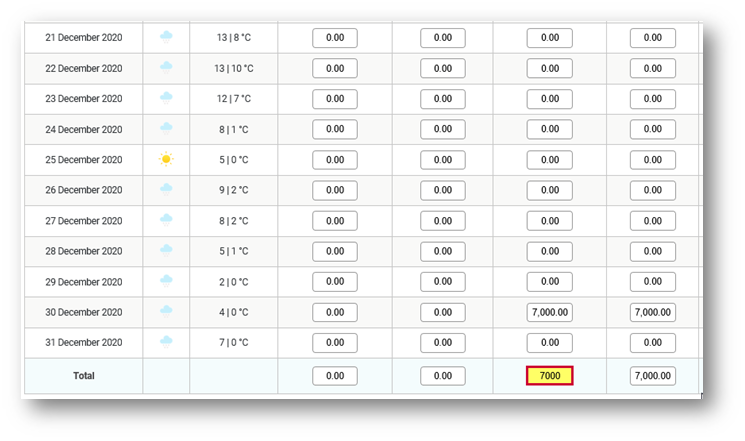Screen dimensions: 745x441
Task: Click the 7,000.00 field in the Total row
Action: 653,375
